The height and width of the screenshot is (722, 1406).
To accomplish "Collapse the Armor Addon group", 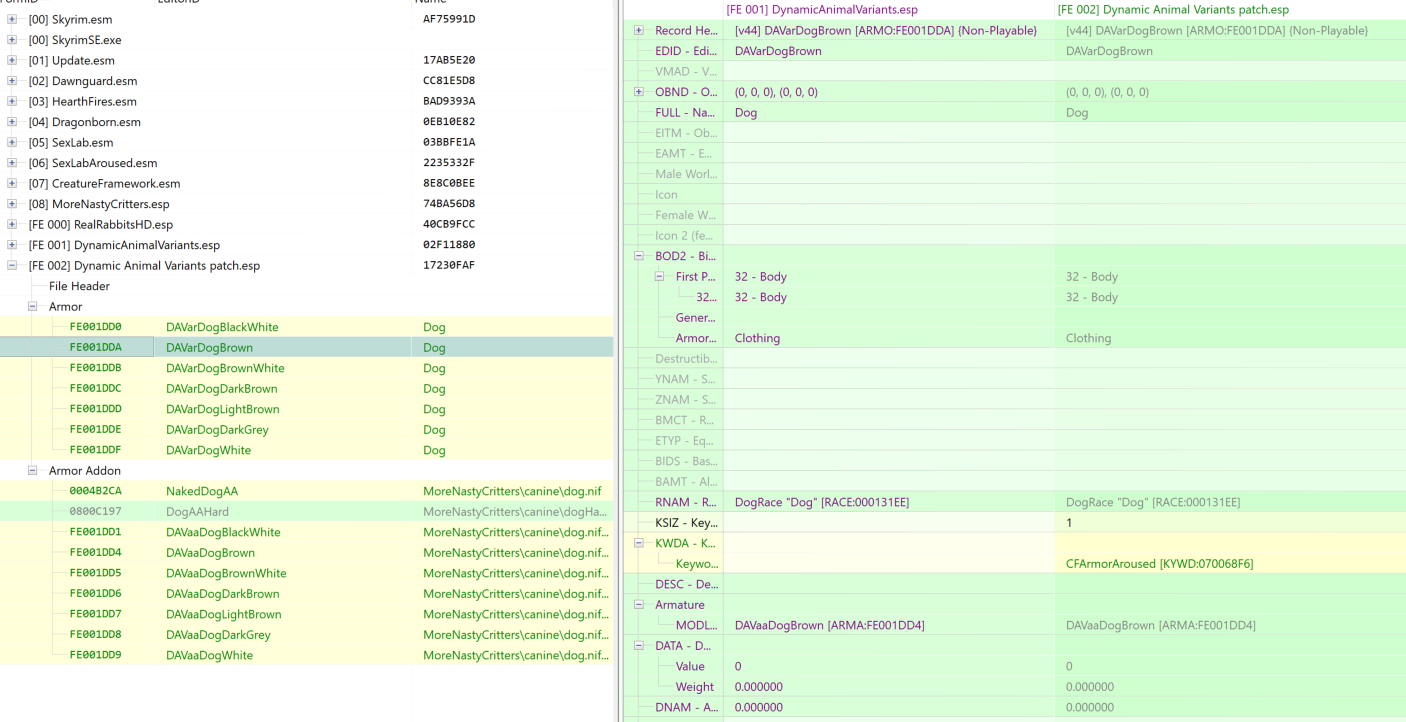I will [x=32, y=470].
